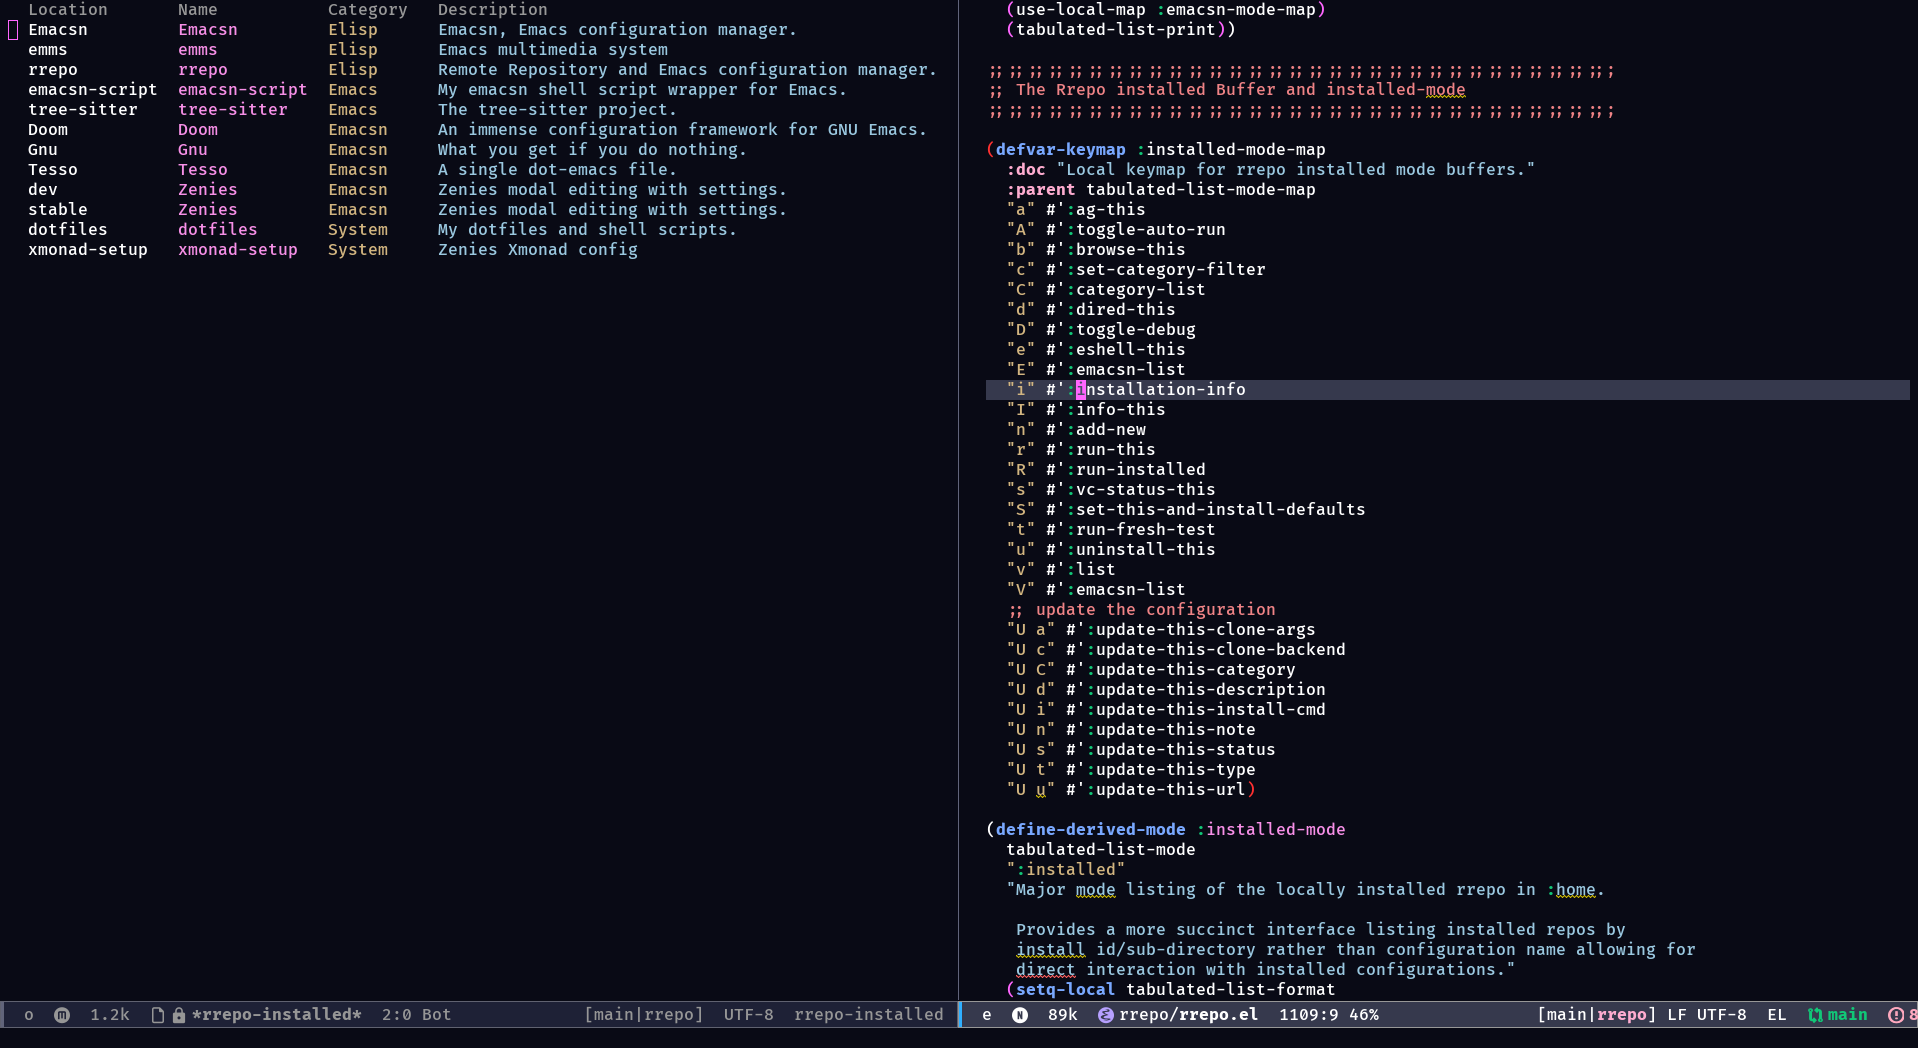
Task: Click 'What you get if you do nothing.'
Action: point(592,150)
